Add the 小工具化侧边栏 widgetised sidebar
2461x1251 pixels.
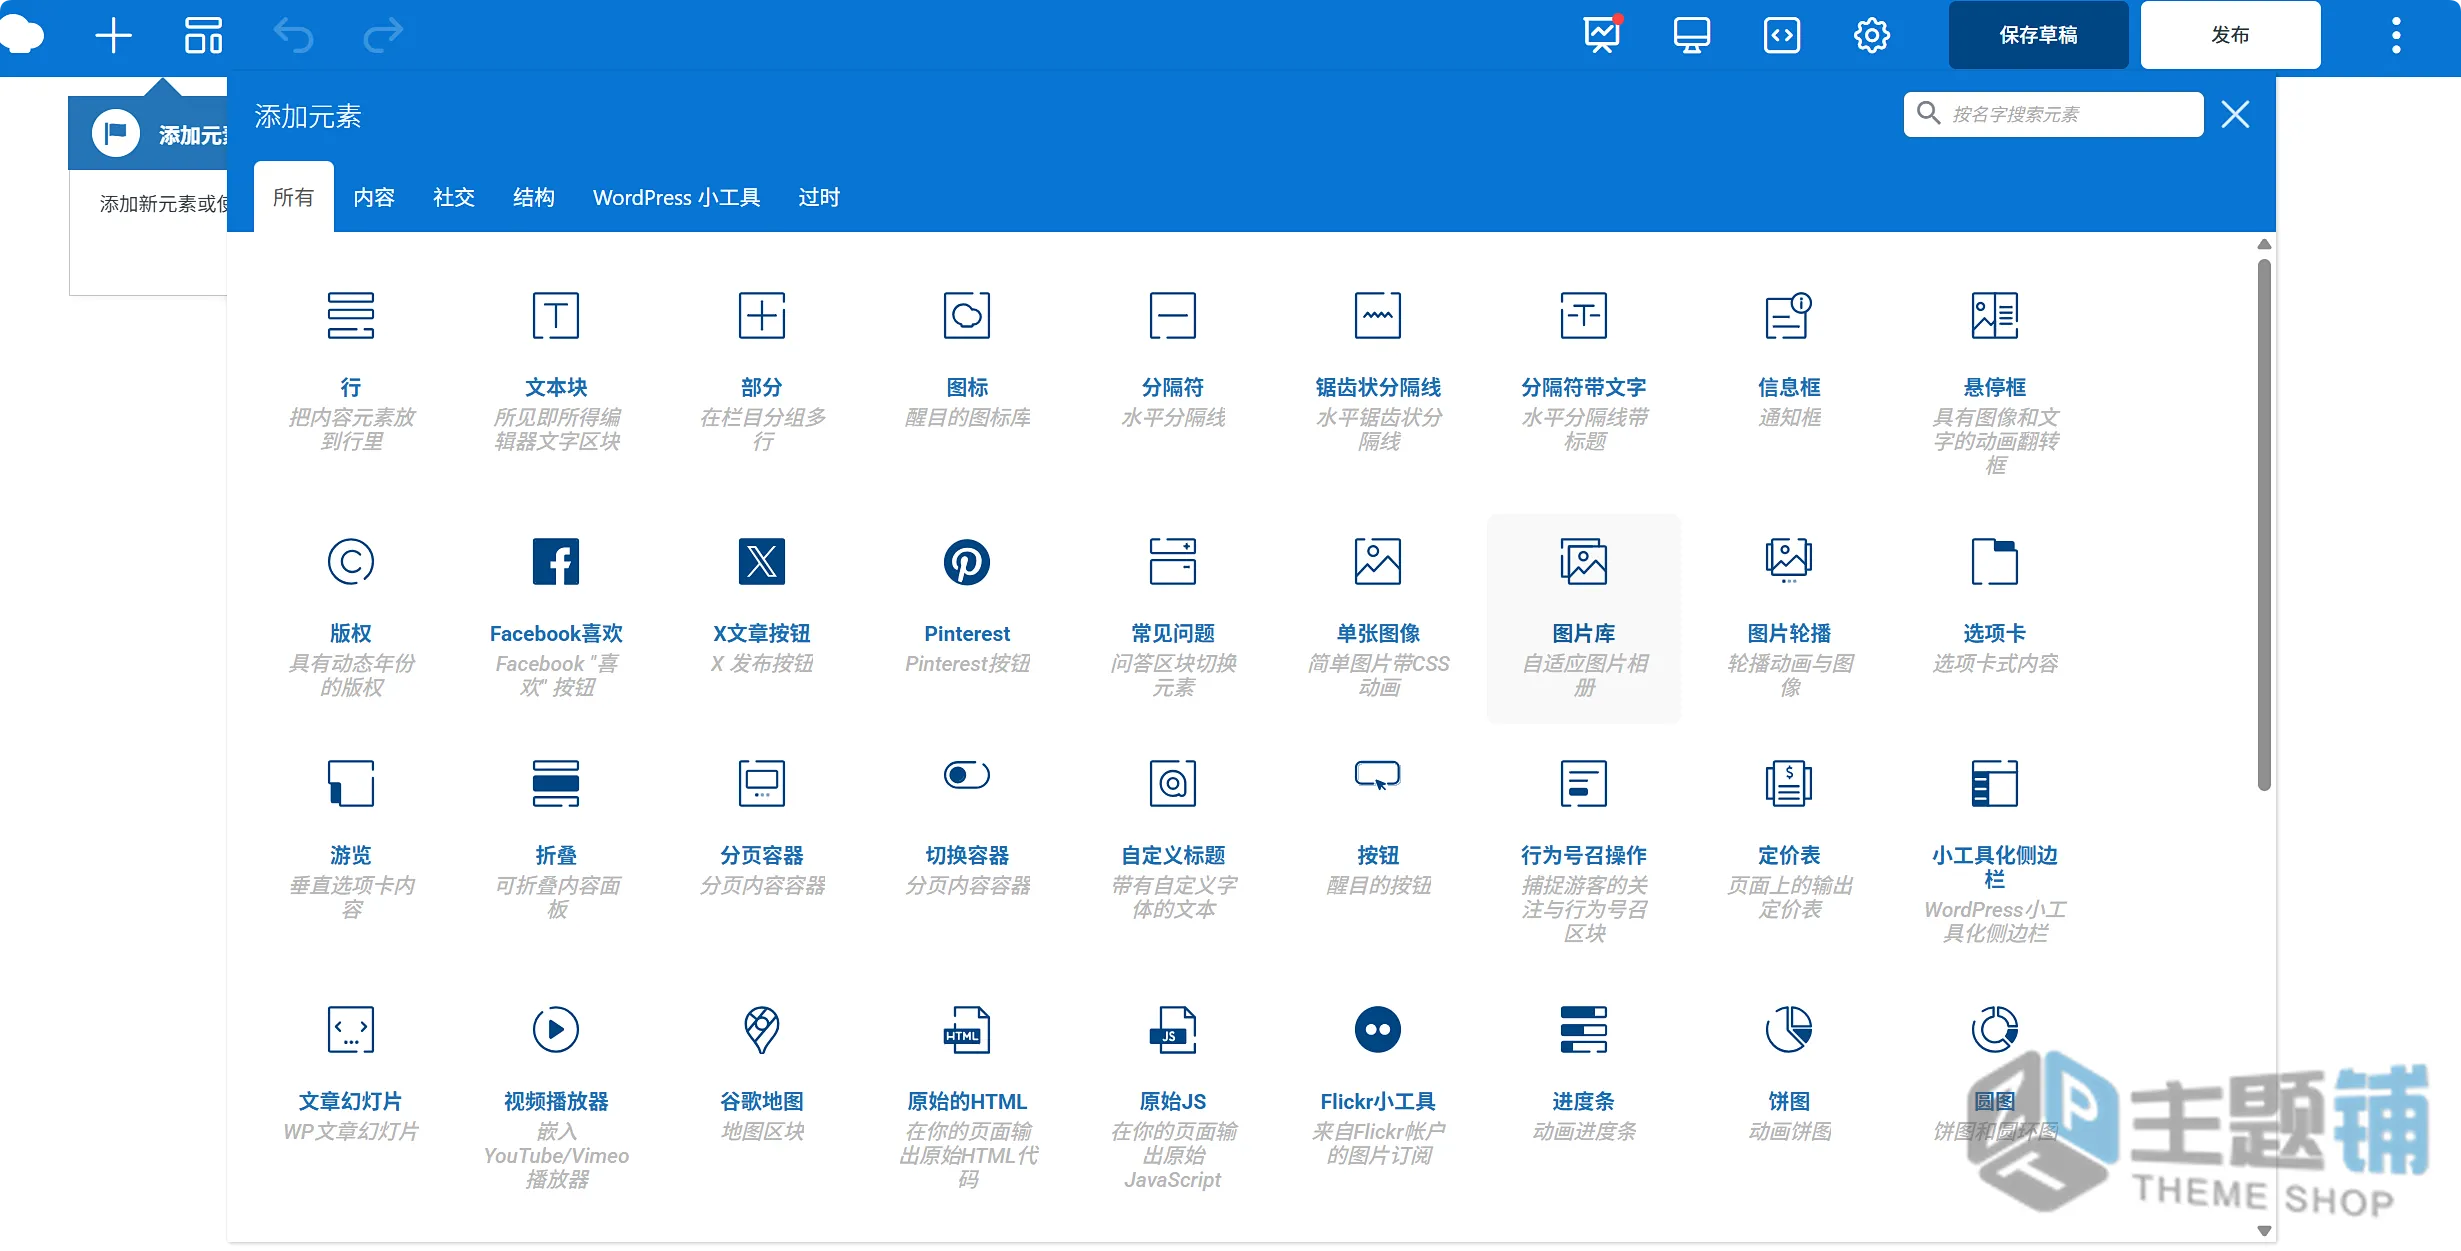(1995, 850)
